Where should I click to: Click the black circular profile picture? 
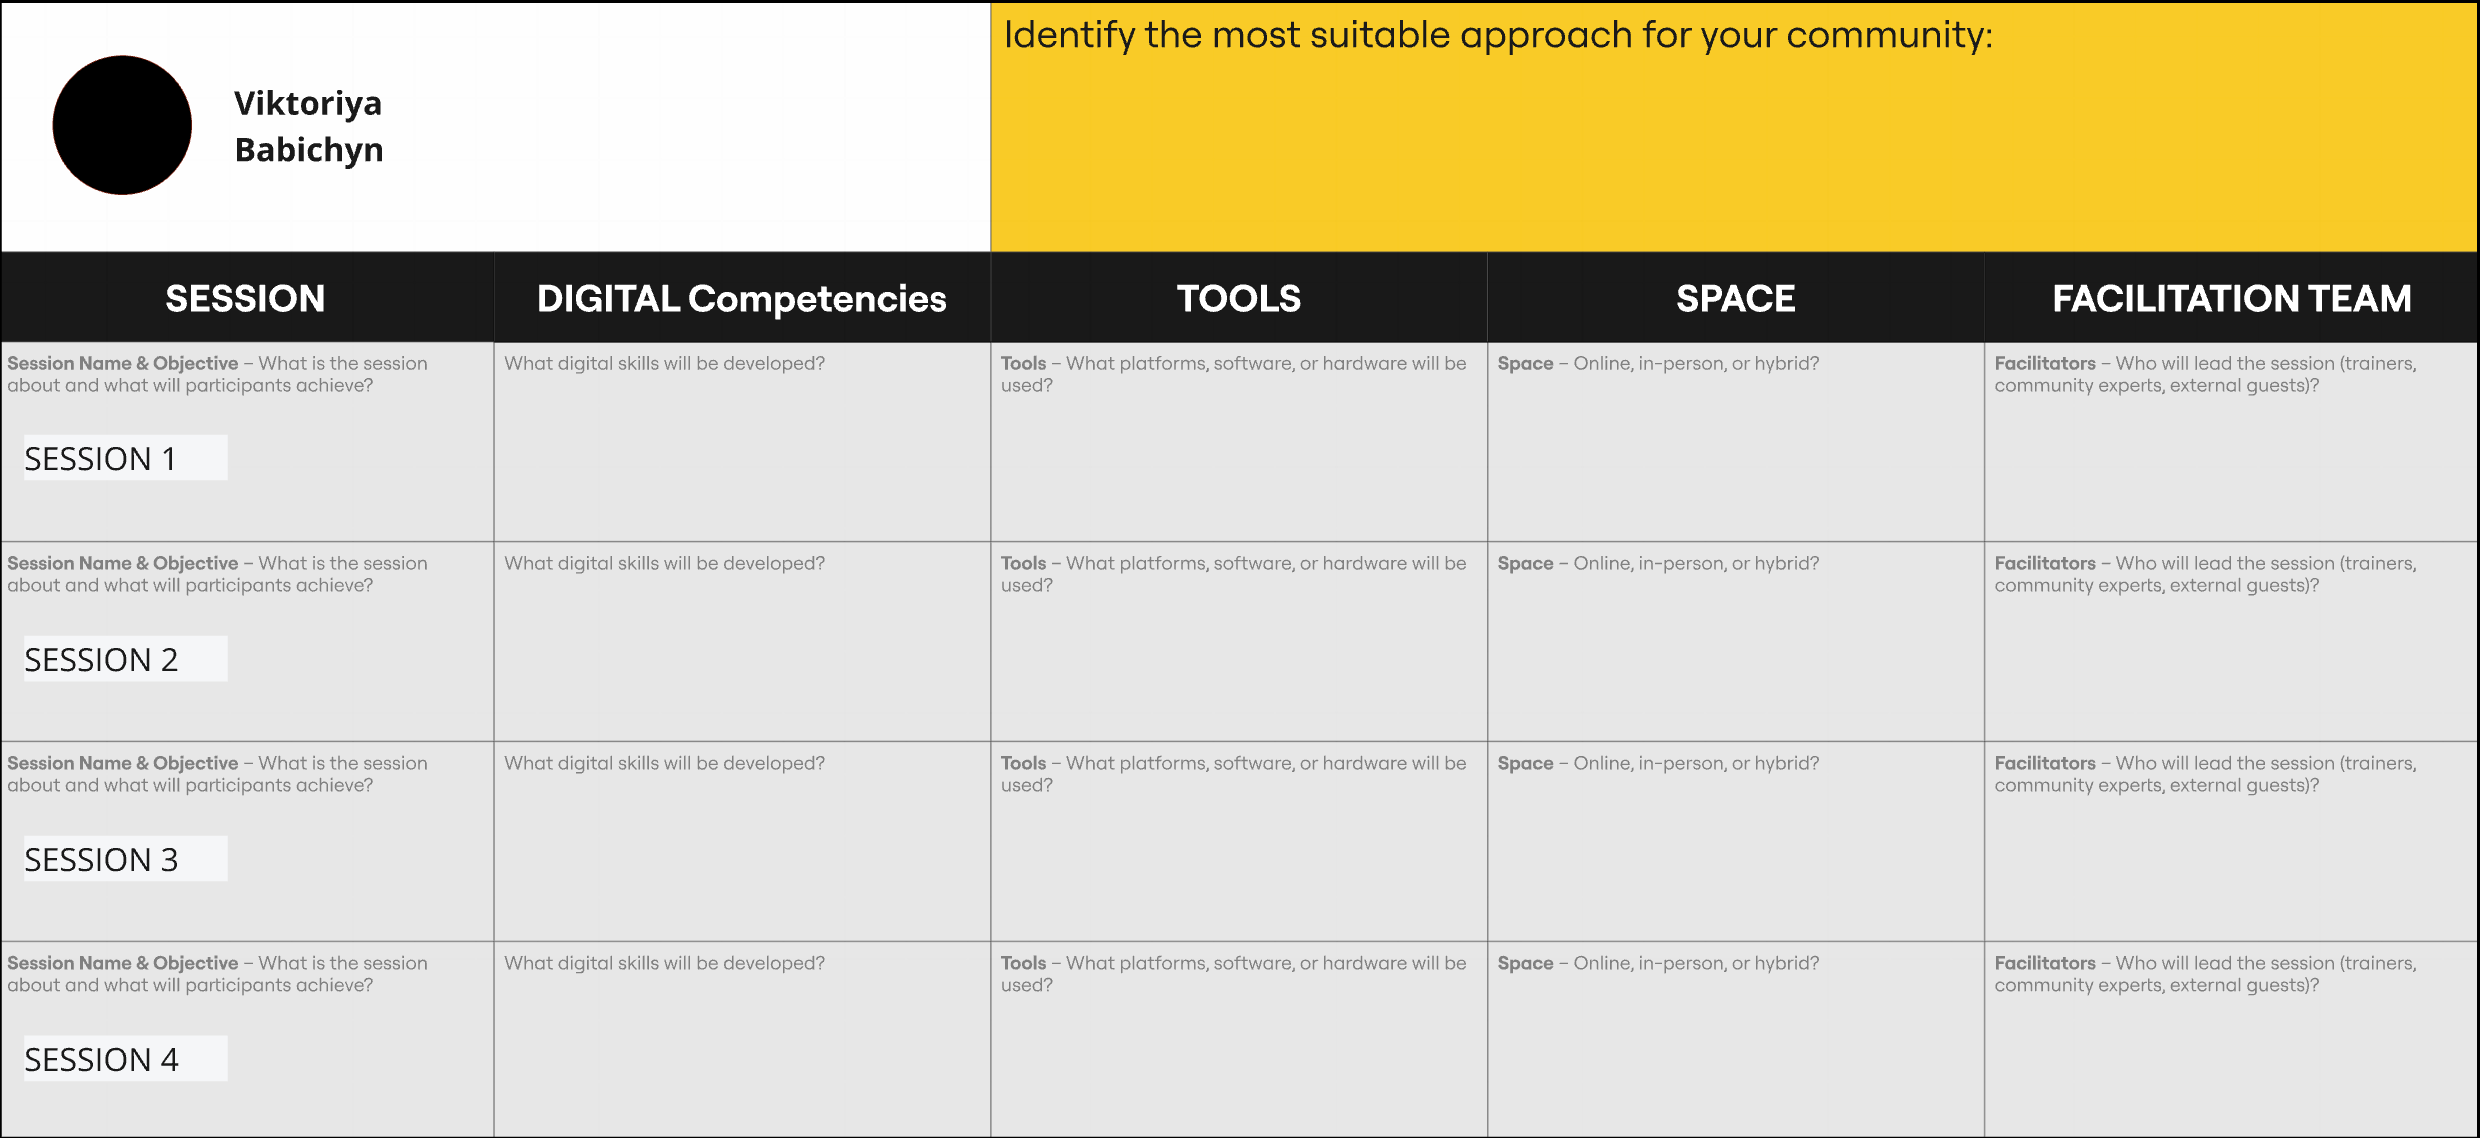pos(122,125)
